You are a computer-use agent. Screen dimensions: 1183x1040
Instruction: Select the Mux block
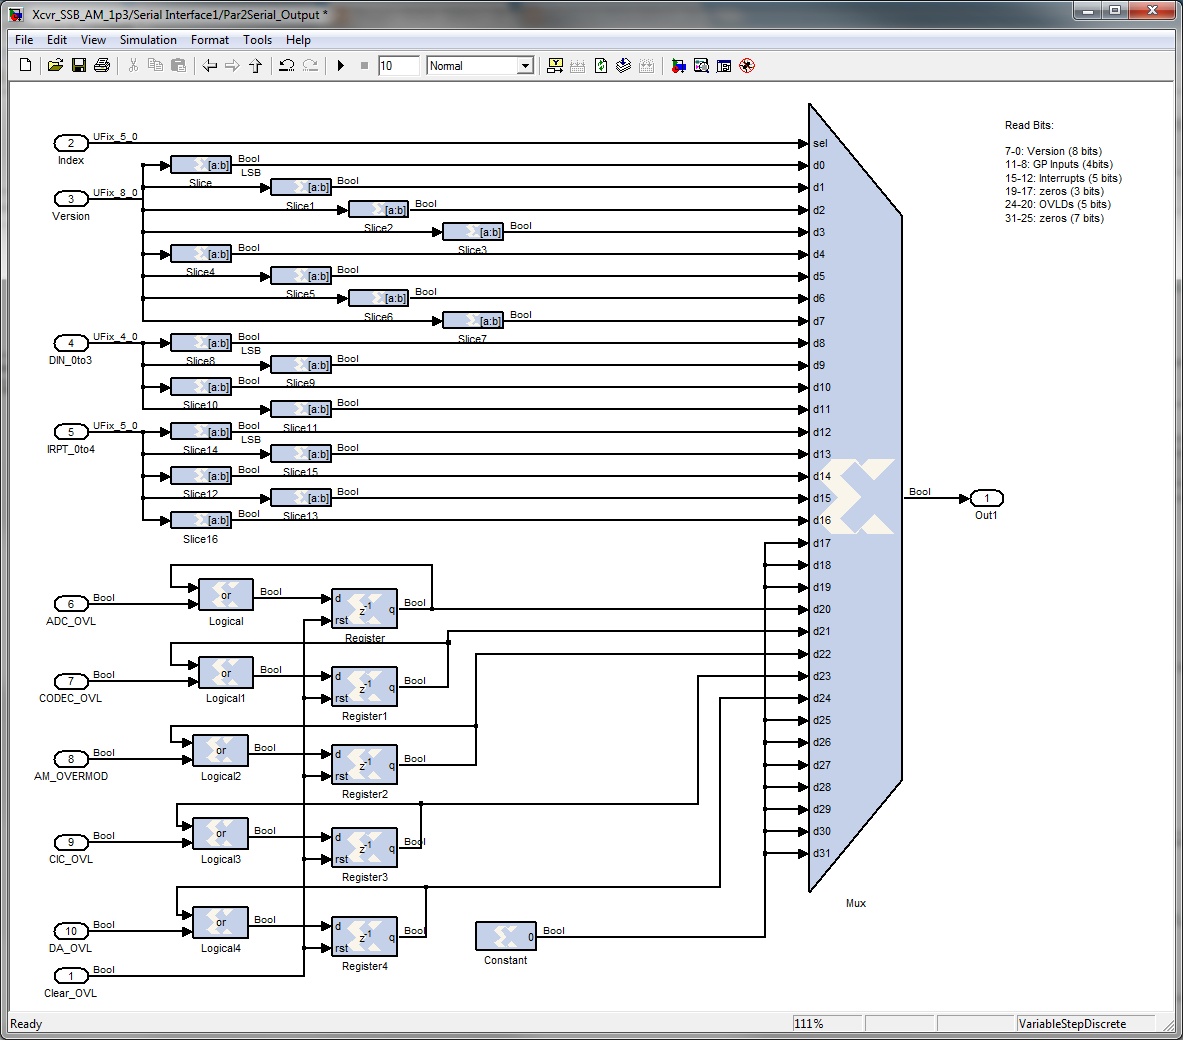pos(855,498)
